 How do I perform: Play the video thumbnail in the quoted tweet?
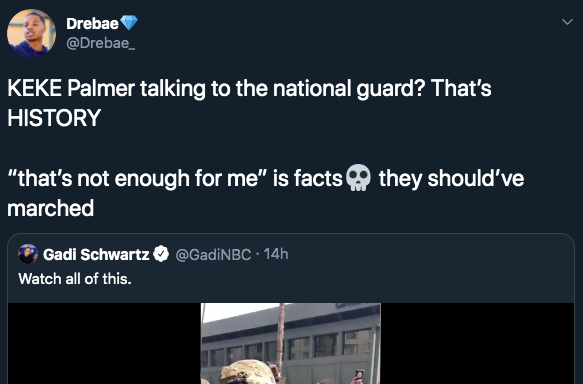pos(291,343)
